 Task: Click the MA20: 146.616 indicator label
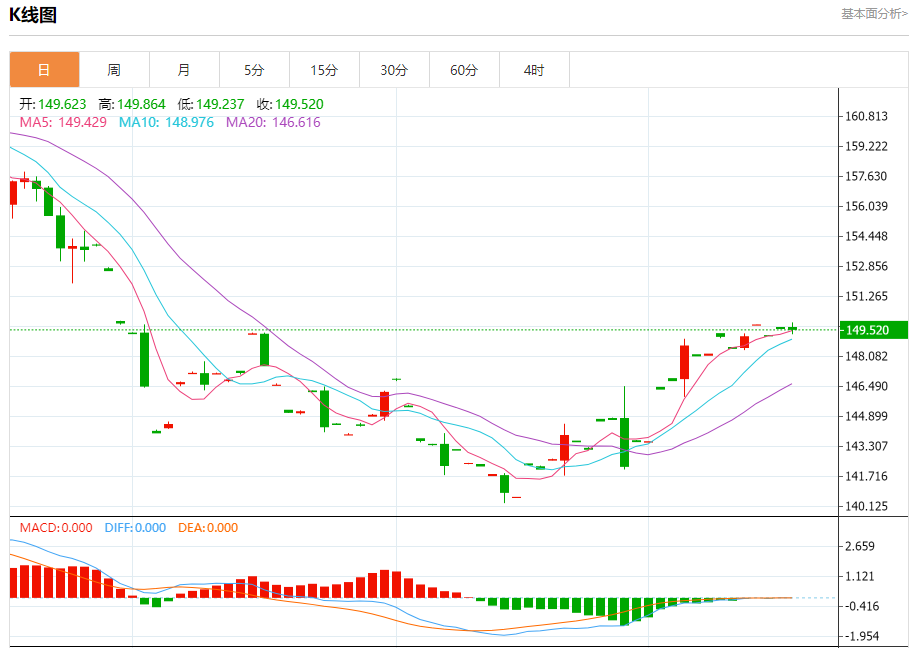(x=273, y=122)
